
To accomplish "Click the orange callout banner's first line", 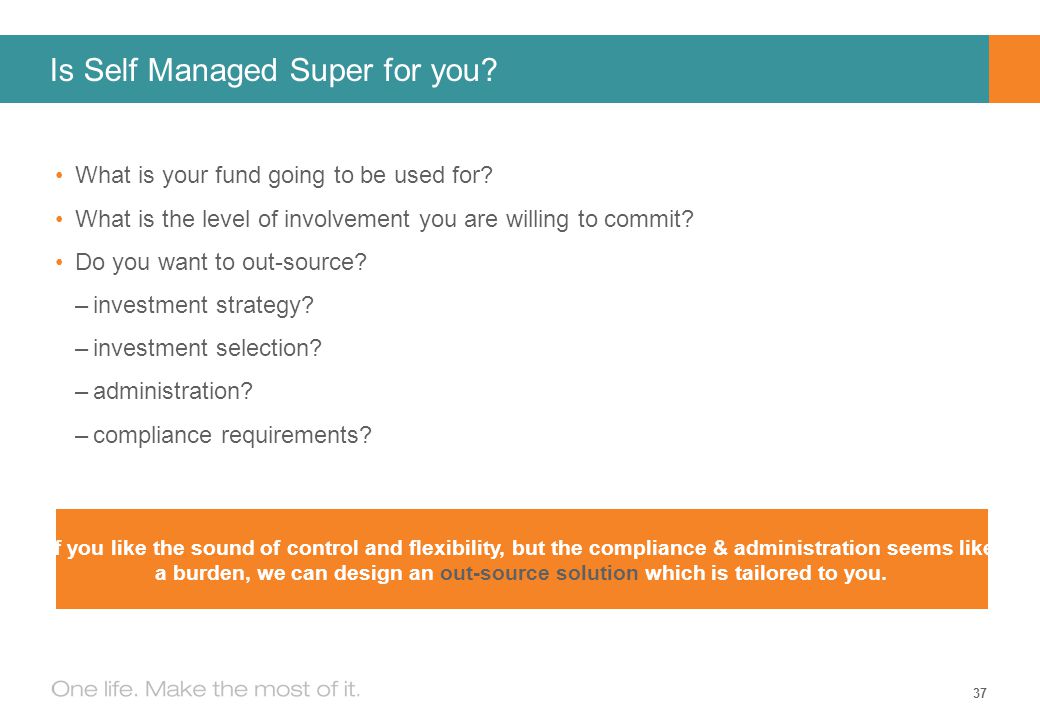I will click(x=522, y=548).
